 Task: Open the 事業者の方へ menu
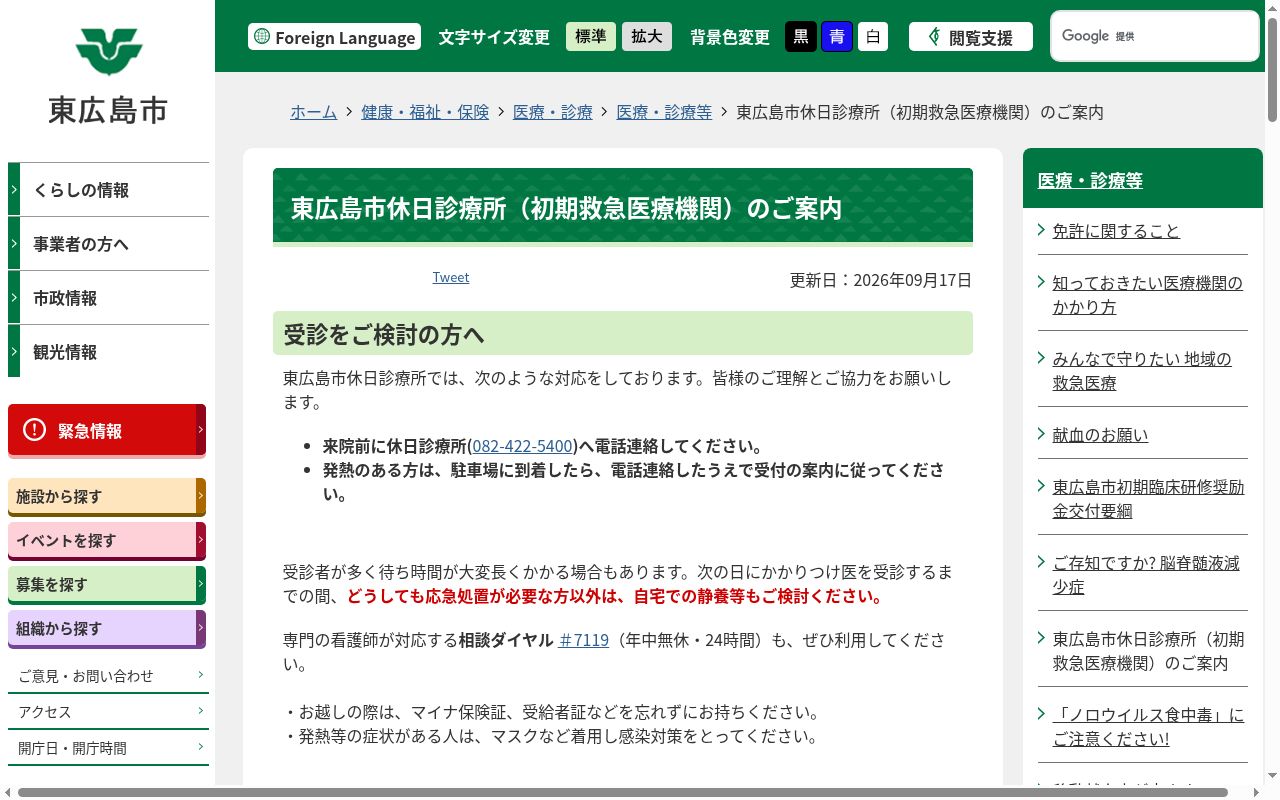tap(108, 244)
